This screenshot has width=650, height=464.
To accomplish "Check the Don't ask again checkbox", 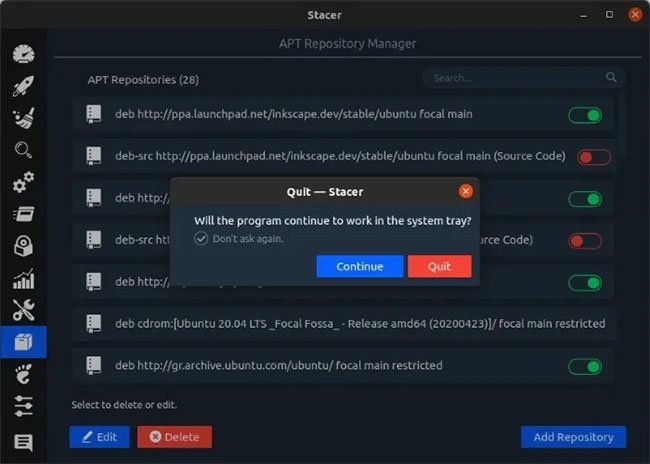I will (201, 238).
